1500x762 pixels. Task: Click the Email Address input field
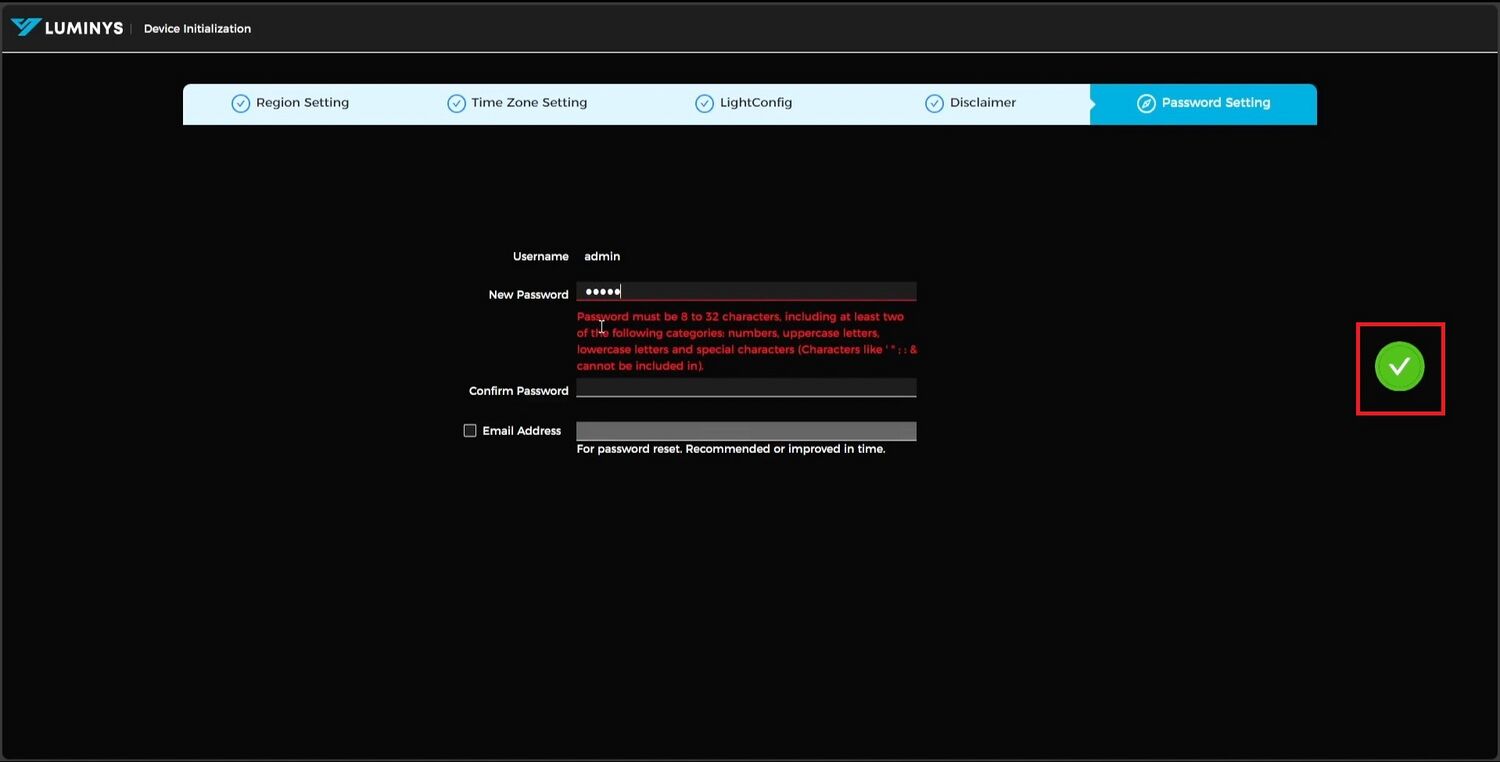coord(746,430)
